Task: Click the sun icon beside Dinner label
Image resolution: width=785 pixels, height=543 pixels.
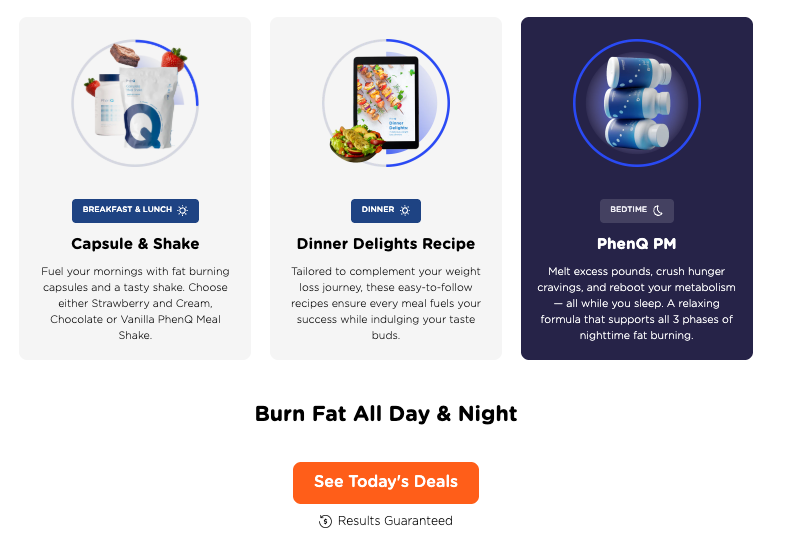Action: click(405, 210)
